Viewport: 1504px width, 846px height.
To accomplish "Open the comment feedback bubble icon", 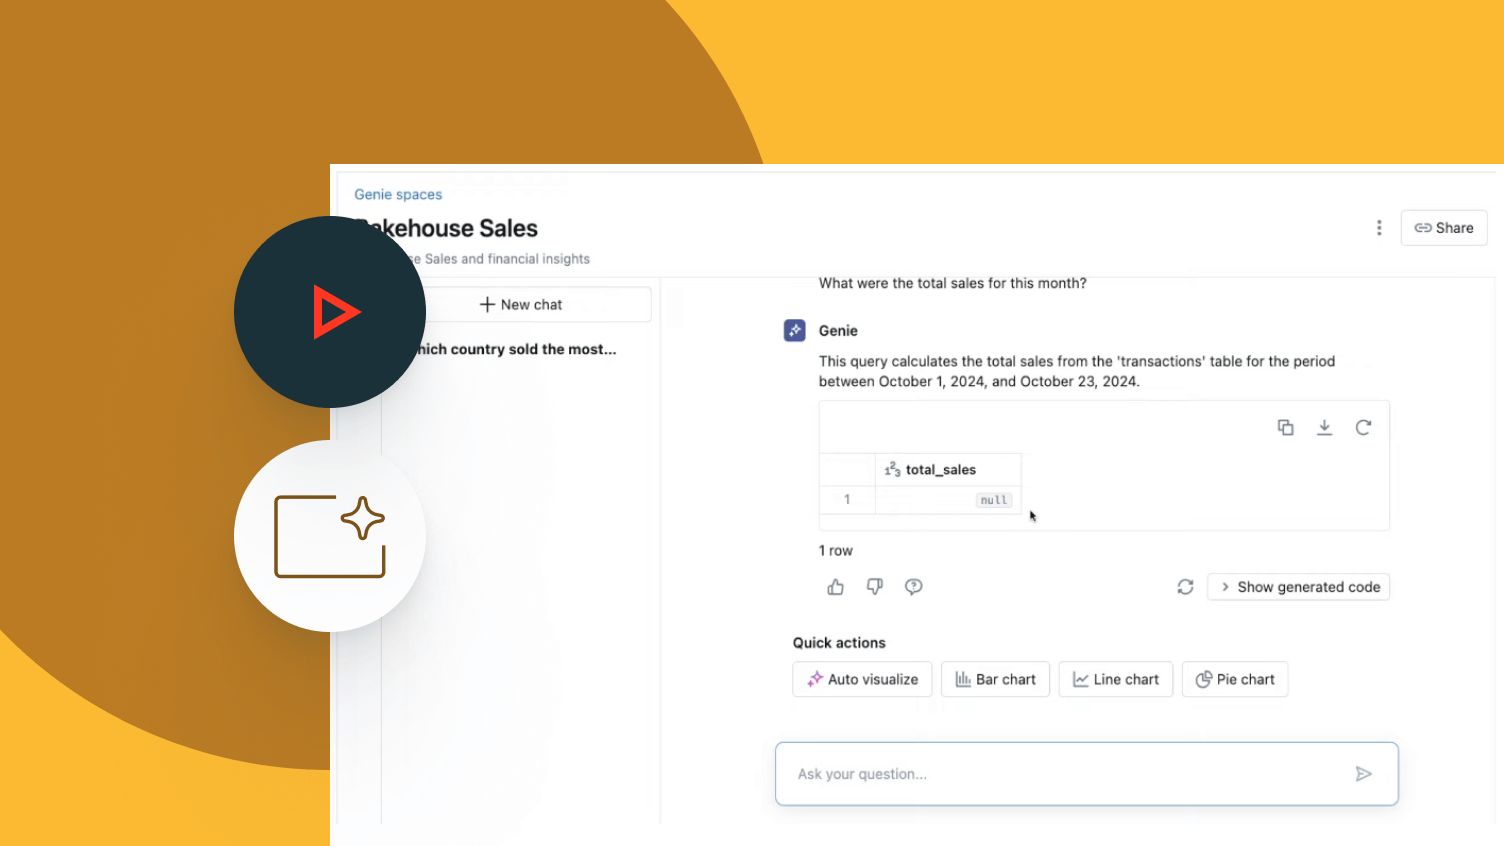I will pos(914,587).
